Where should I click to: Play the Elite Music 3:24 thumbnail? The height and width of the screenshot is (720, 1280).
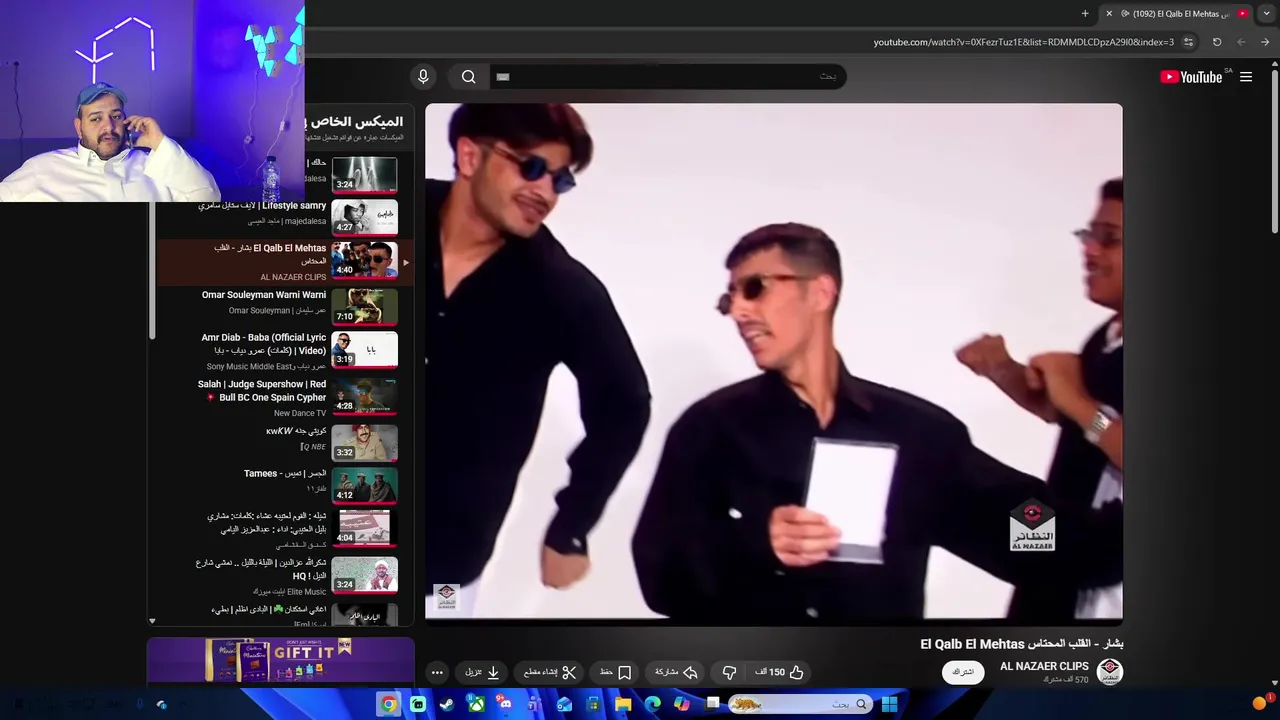coord(364,574)
